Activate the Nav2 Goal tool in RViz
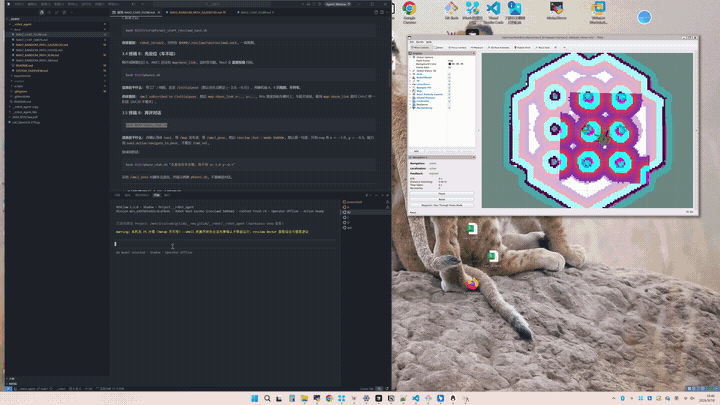This screenshot has width=720, height=405. [542, 47]
